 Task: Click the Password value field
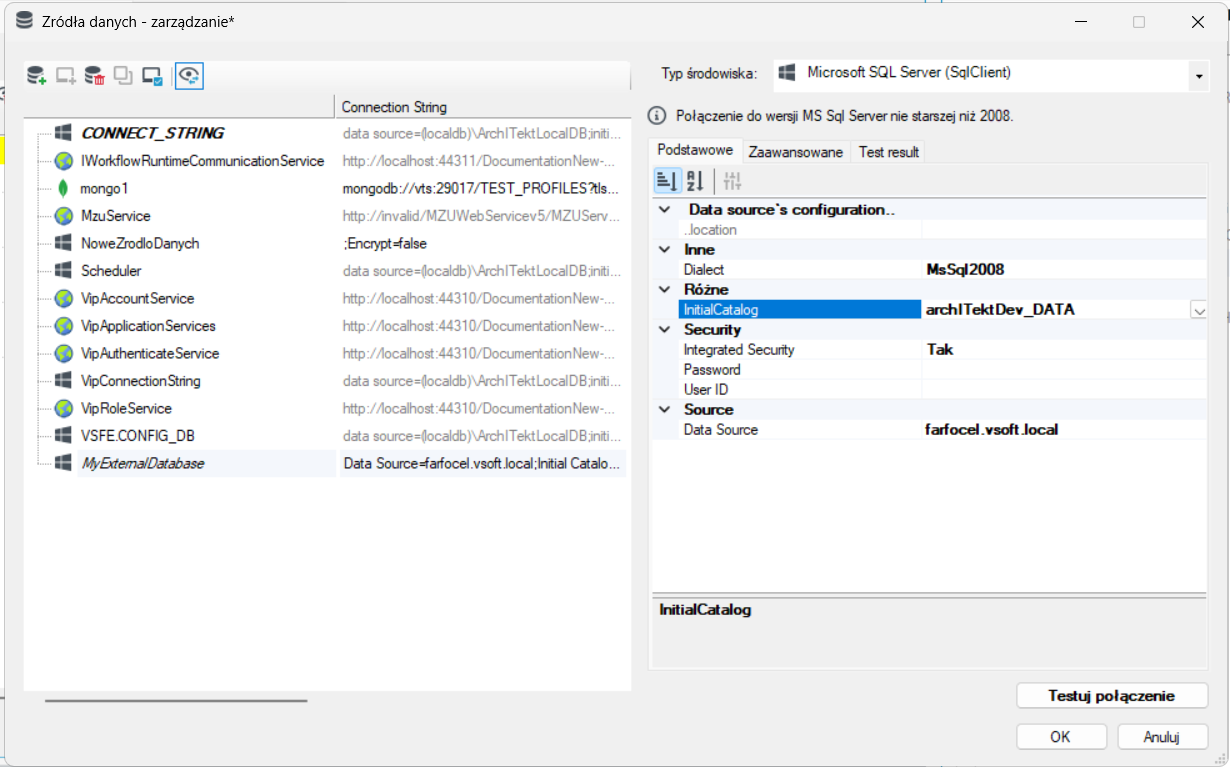click(x=1064, y=370)
